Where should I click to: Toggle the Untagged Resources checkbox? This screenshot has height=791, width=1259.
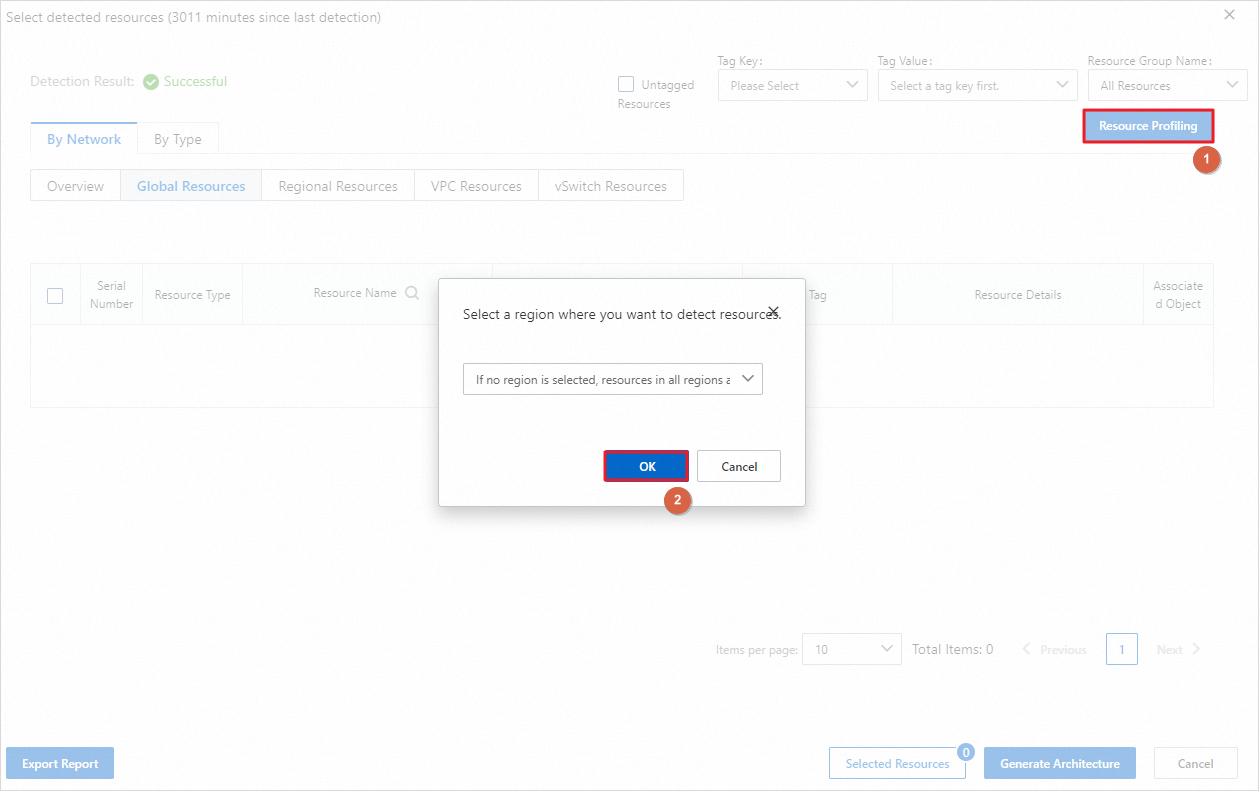click(x=626, y=85)
